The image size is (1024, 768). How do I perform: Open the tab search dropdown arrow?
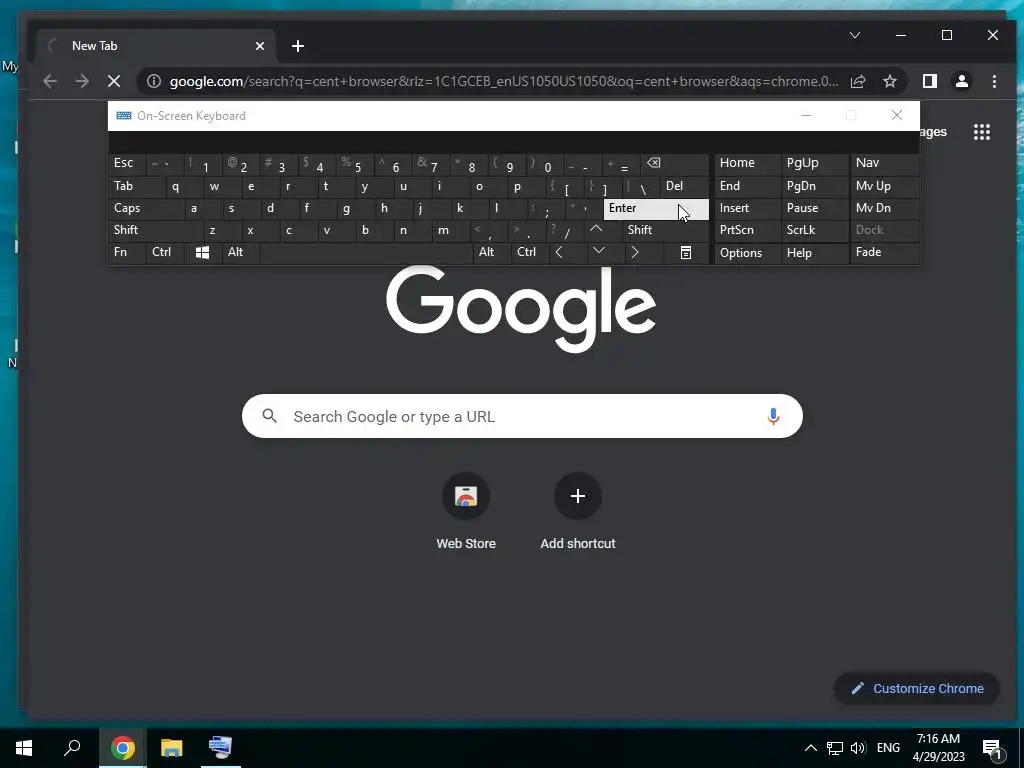(854, 35)
